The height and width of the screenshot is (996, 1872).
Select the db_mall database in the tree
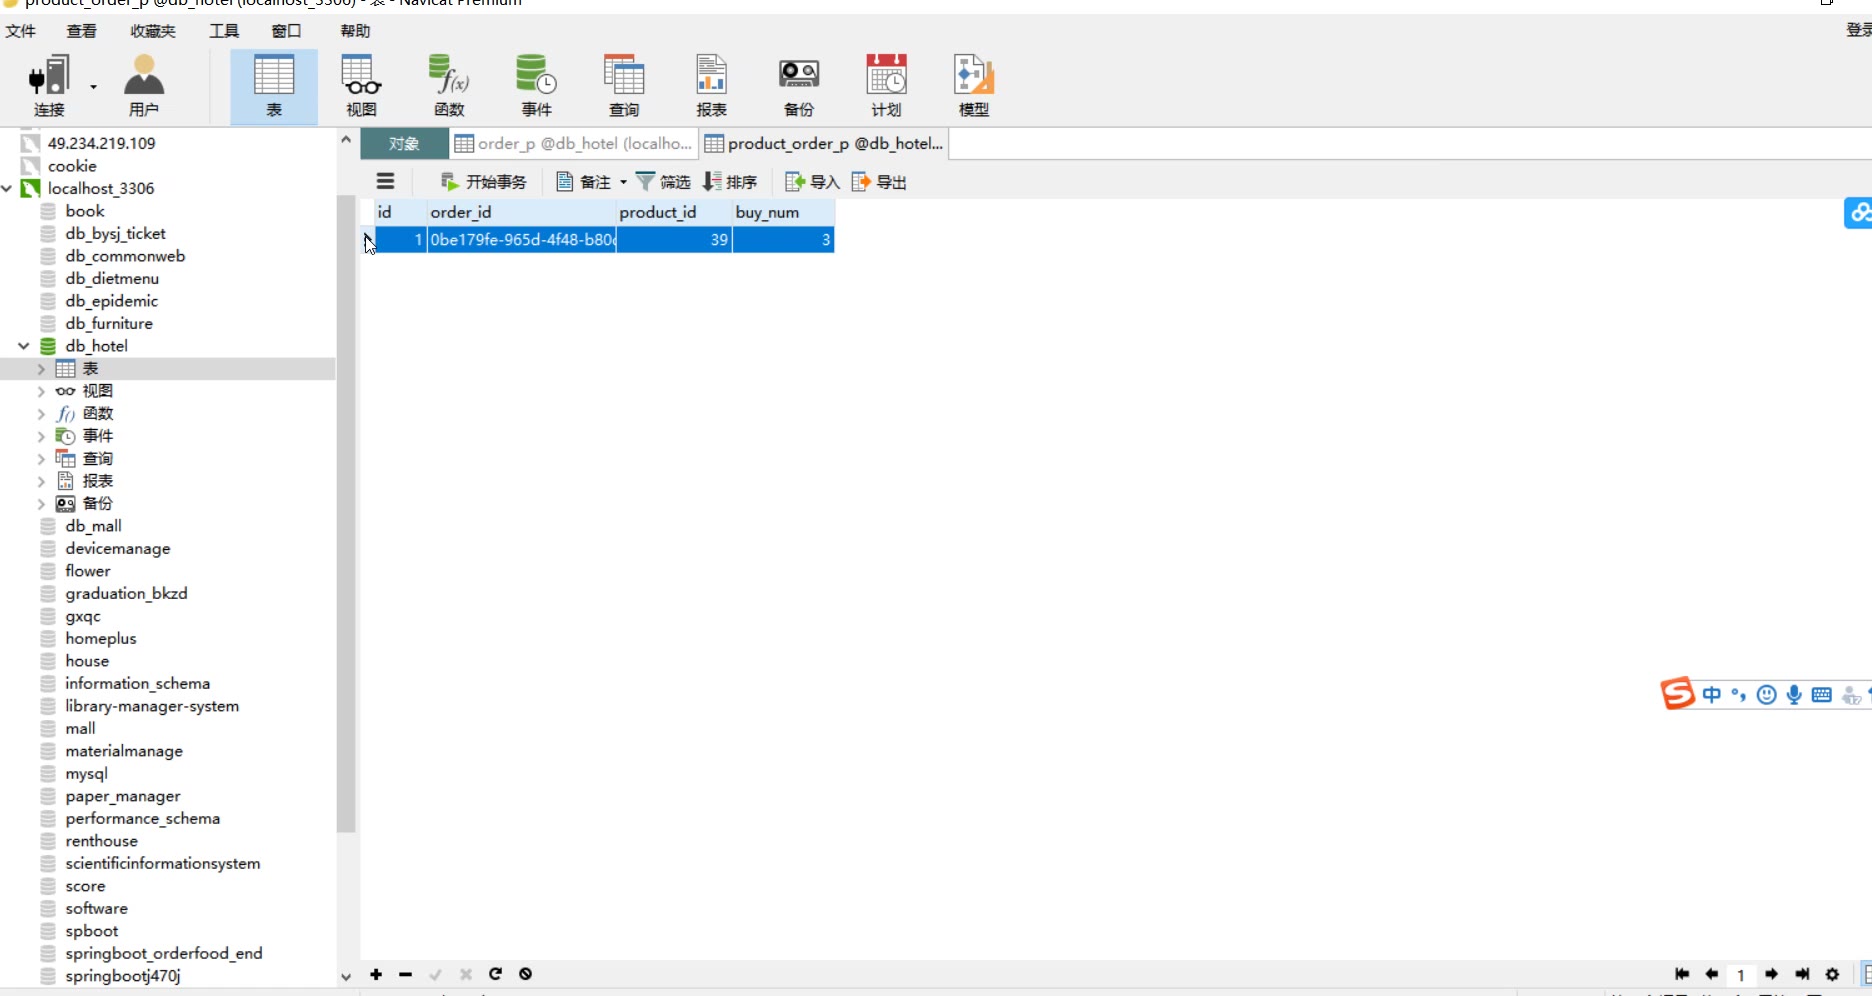pos(93,526)
